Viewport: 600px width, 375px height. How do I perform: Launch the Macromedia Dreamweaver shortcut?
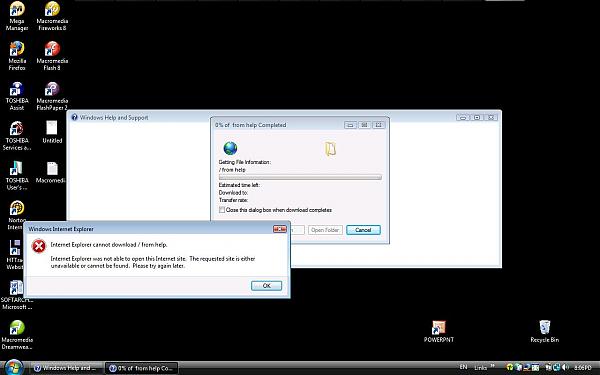coord(17,335)
